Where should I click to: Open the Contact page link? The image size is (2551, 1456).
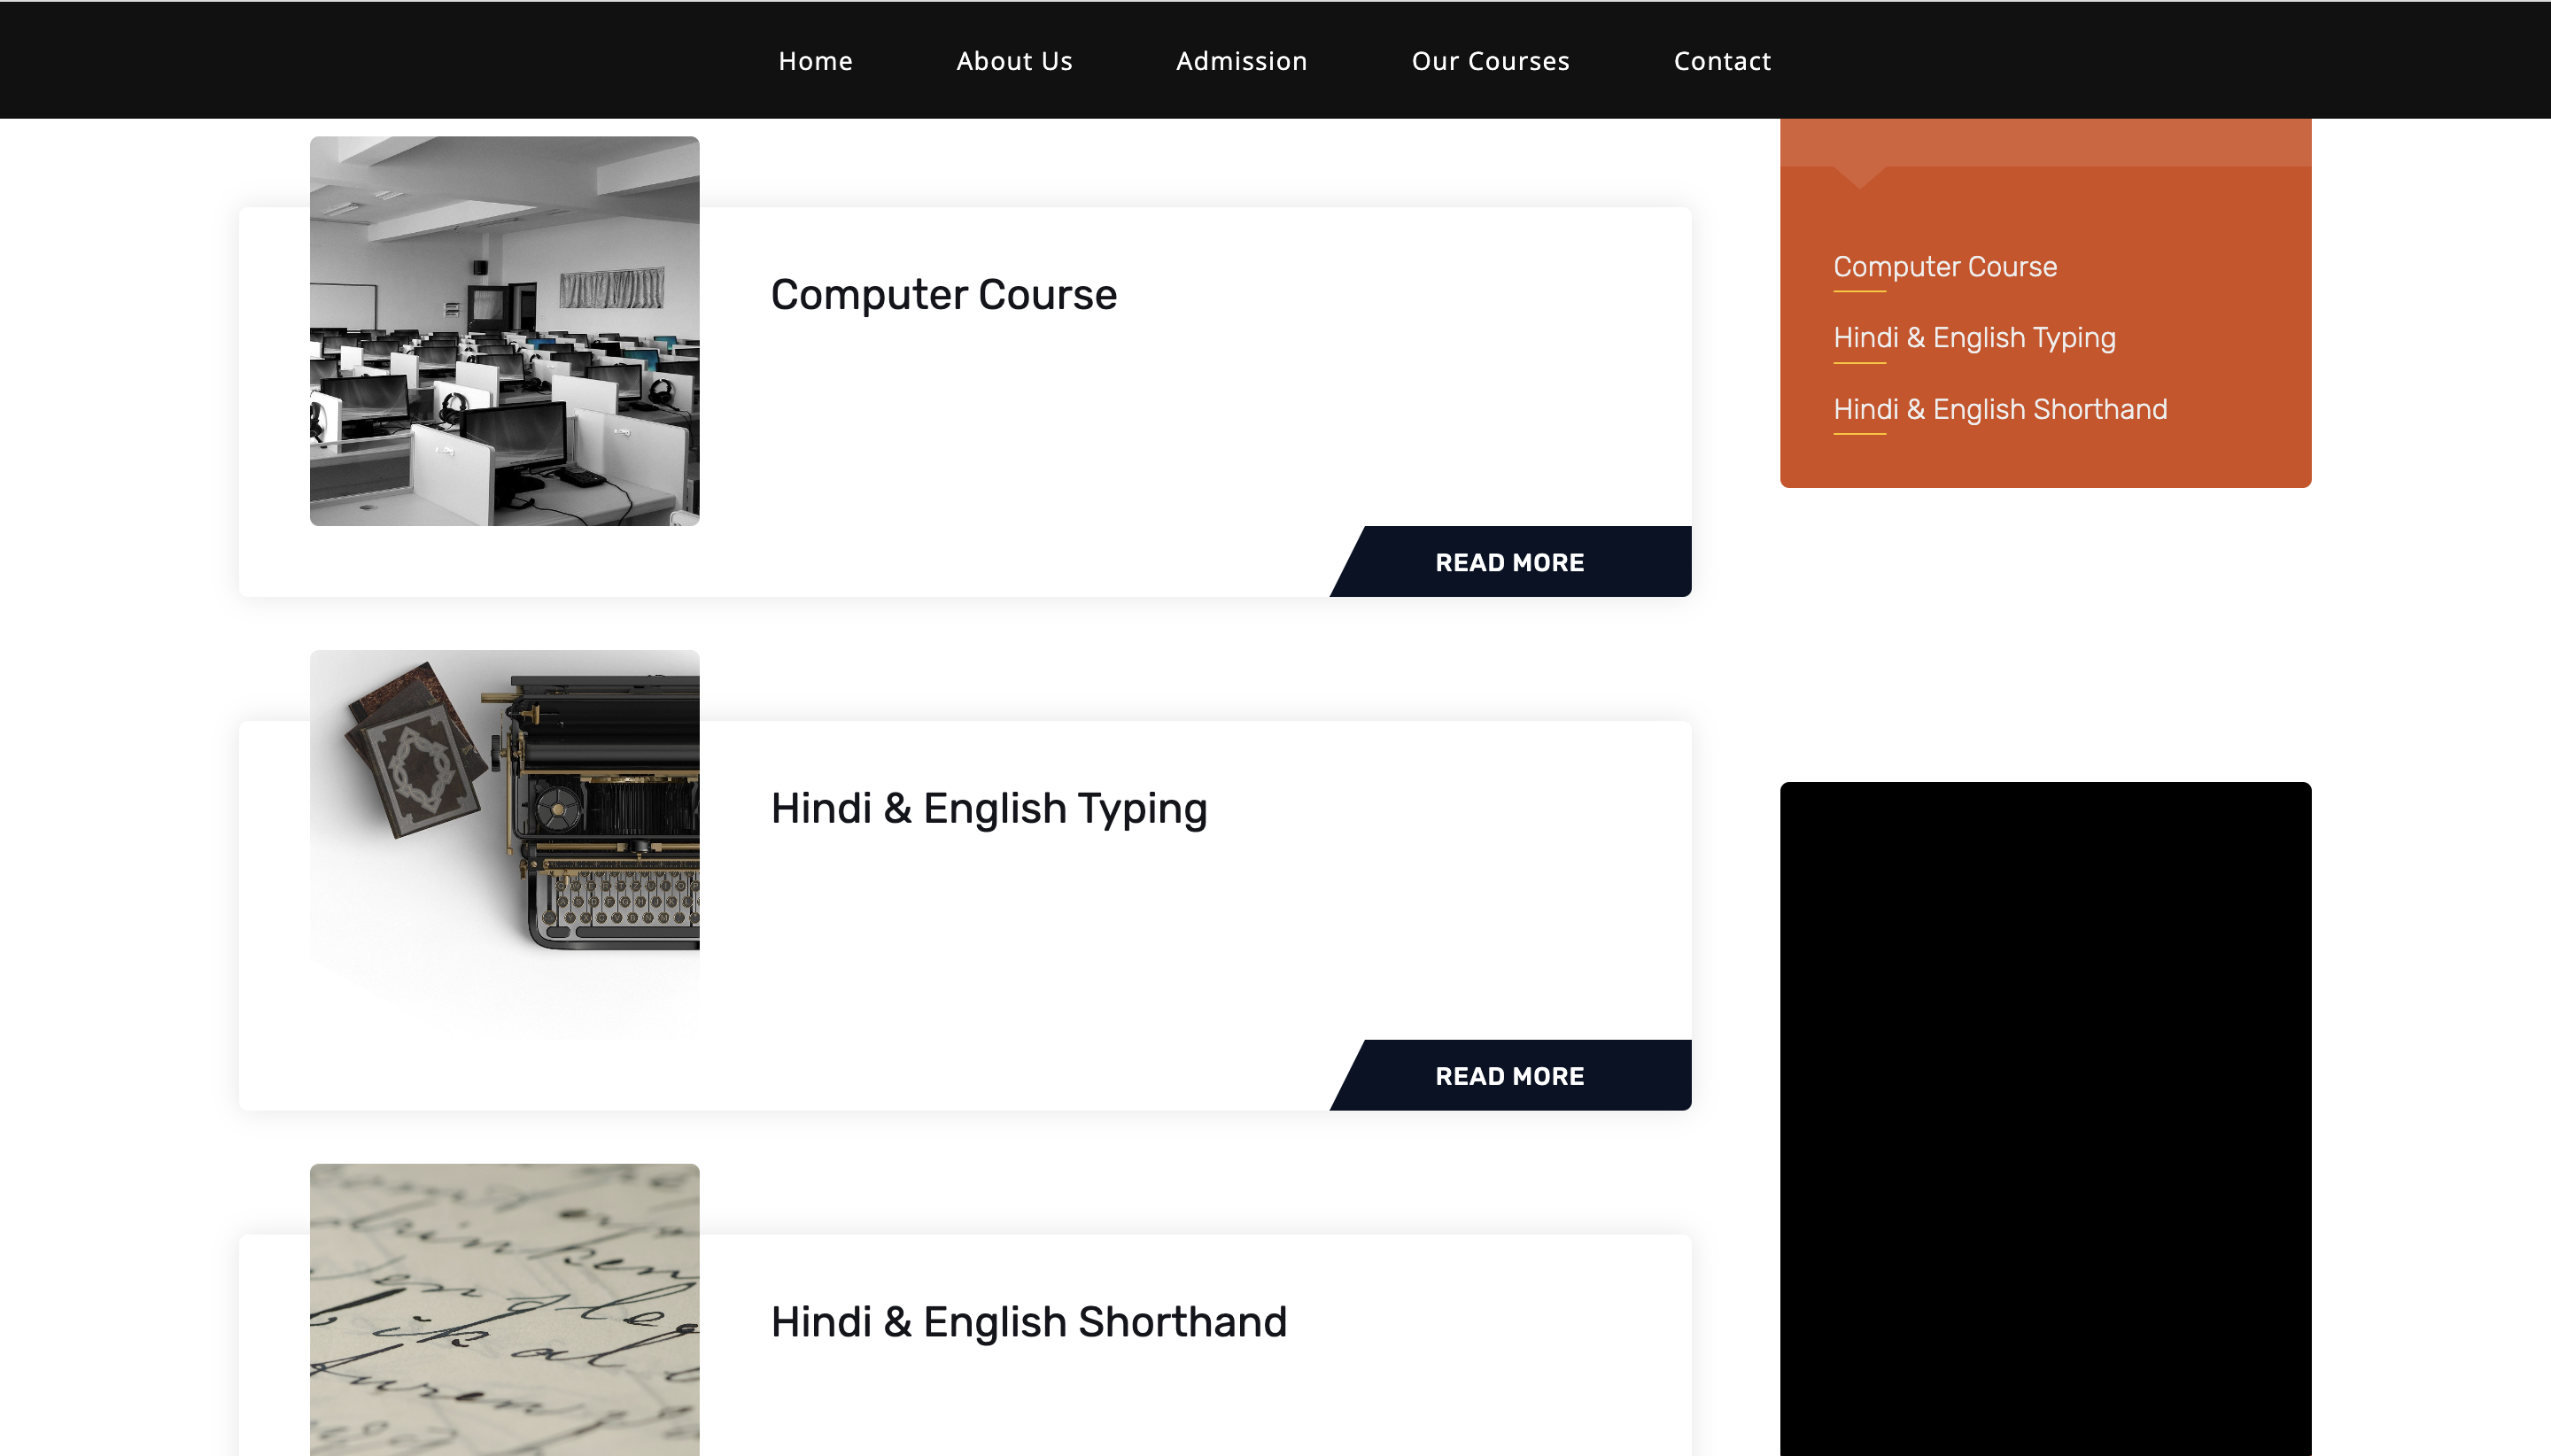point(1722,61)
